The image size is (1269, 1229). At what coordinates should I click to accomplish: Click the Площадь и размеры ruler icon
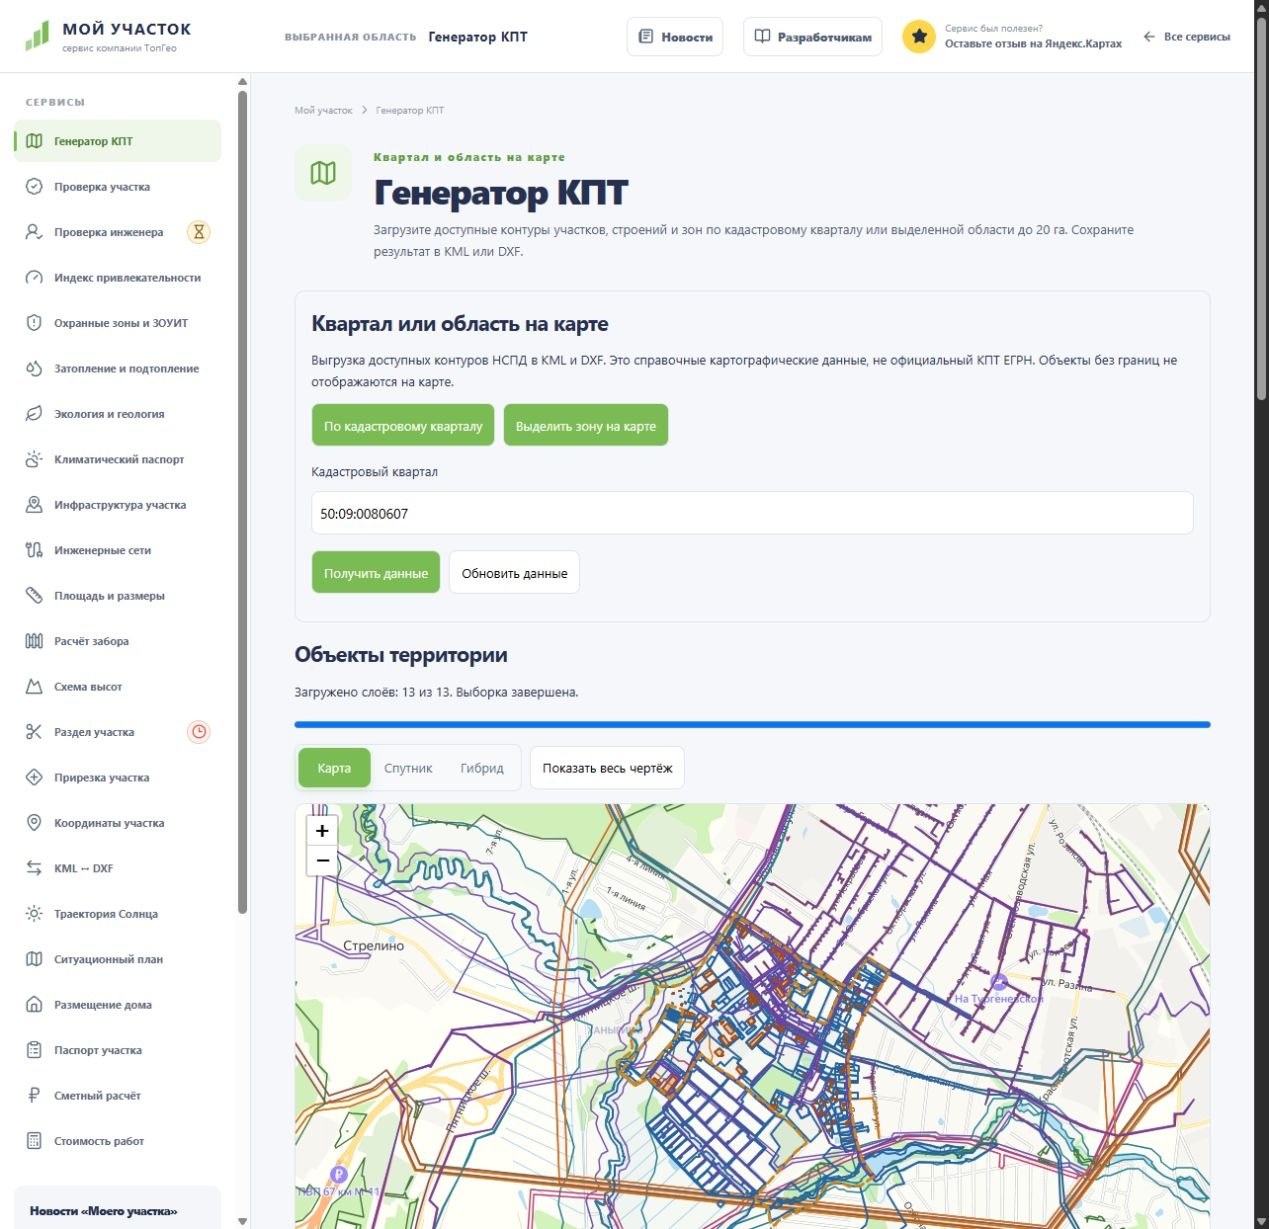(34, 596)
